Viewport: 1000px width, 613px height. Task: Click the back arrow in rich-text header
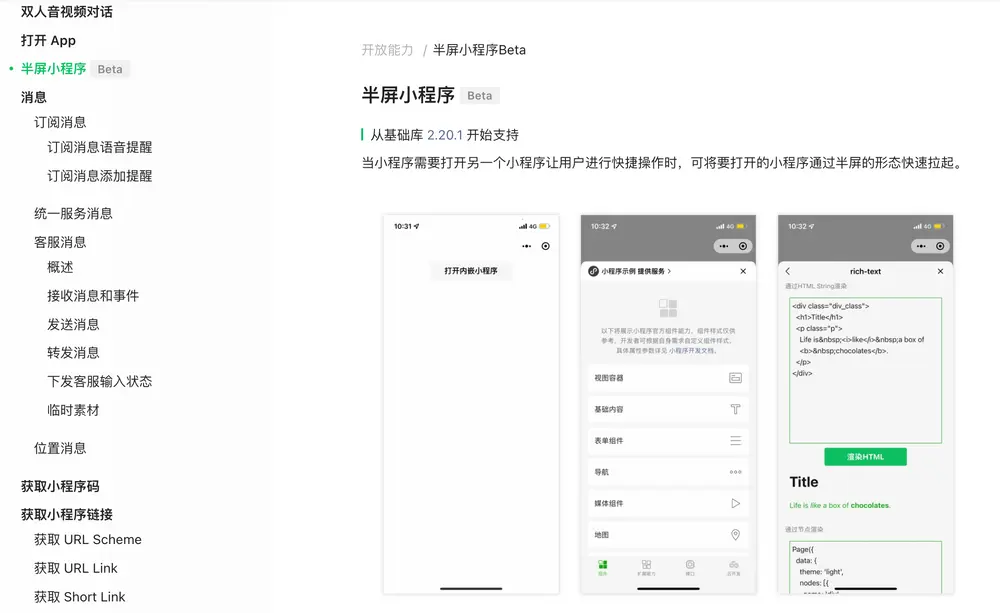coord(788,271)
